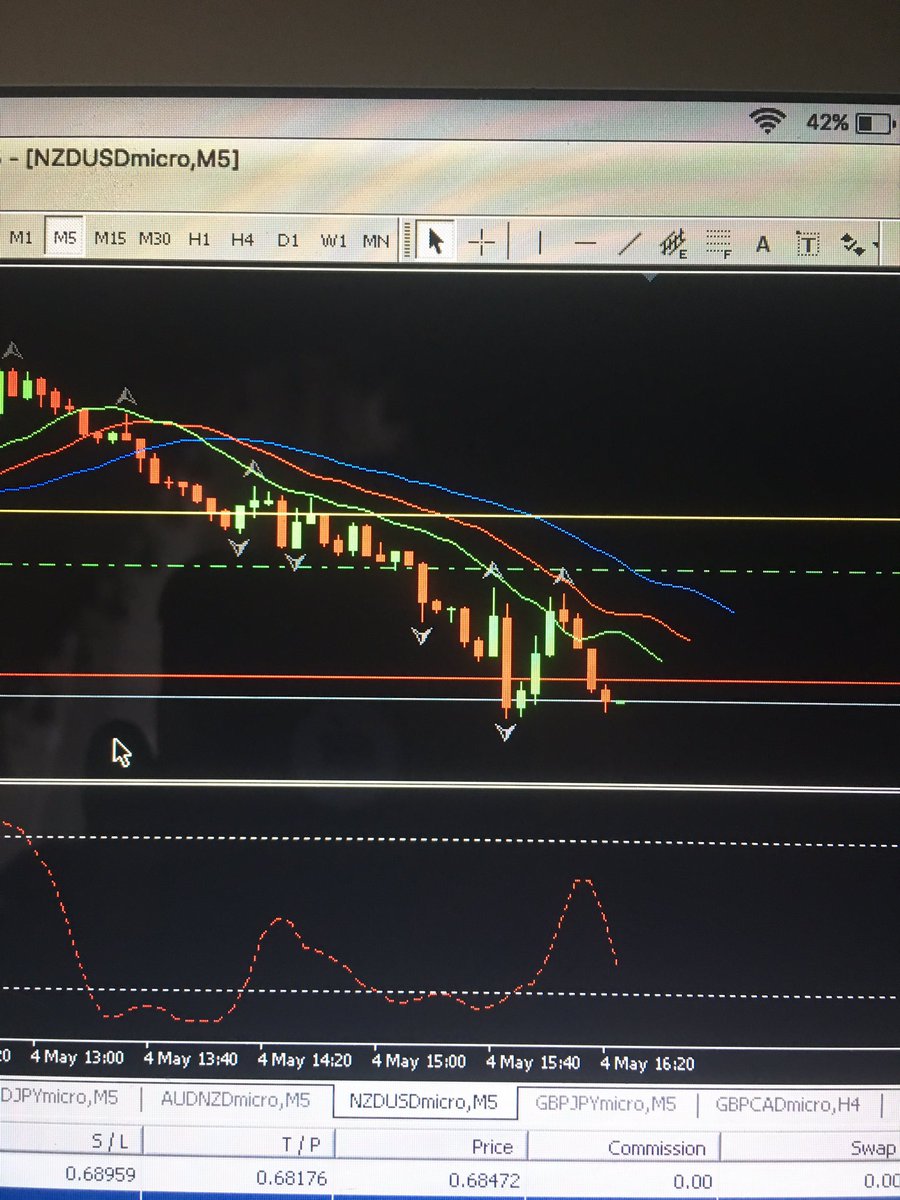Click the 4 May 14:20 time label

[305, 1058]
